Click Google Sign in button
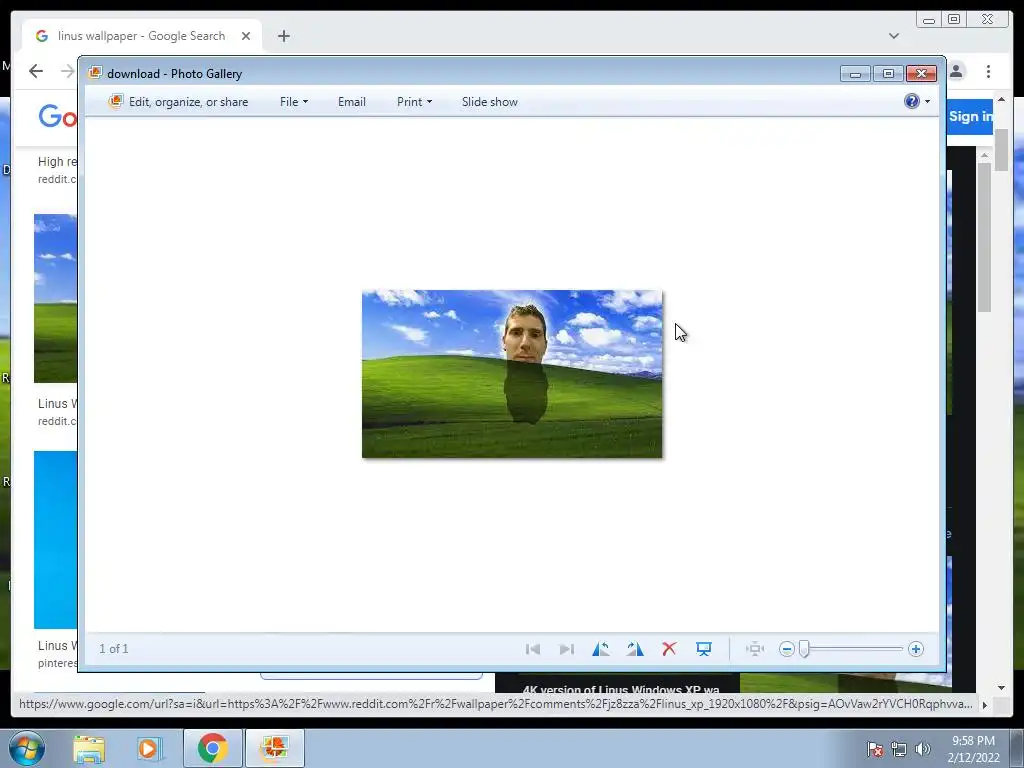1024x768 pixels. 970,117
